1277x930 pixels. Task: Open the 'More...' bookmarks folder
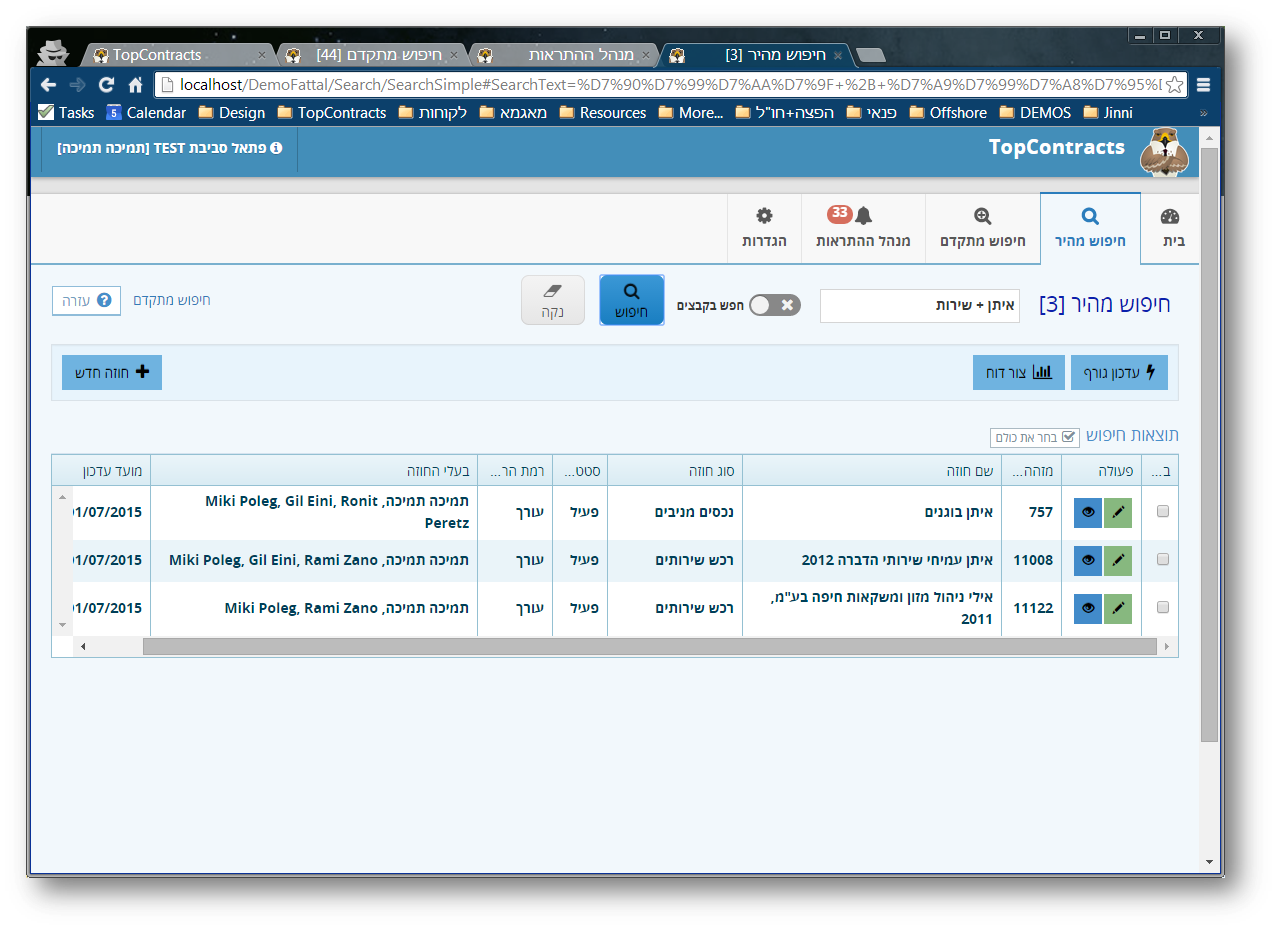(x=690, y=113)
